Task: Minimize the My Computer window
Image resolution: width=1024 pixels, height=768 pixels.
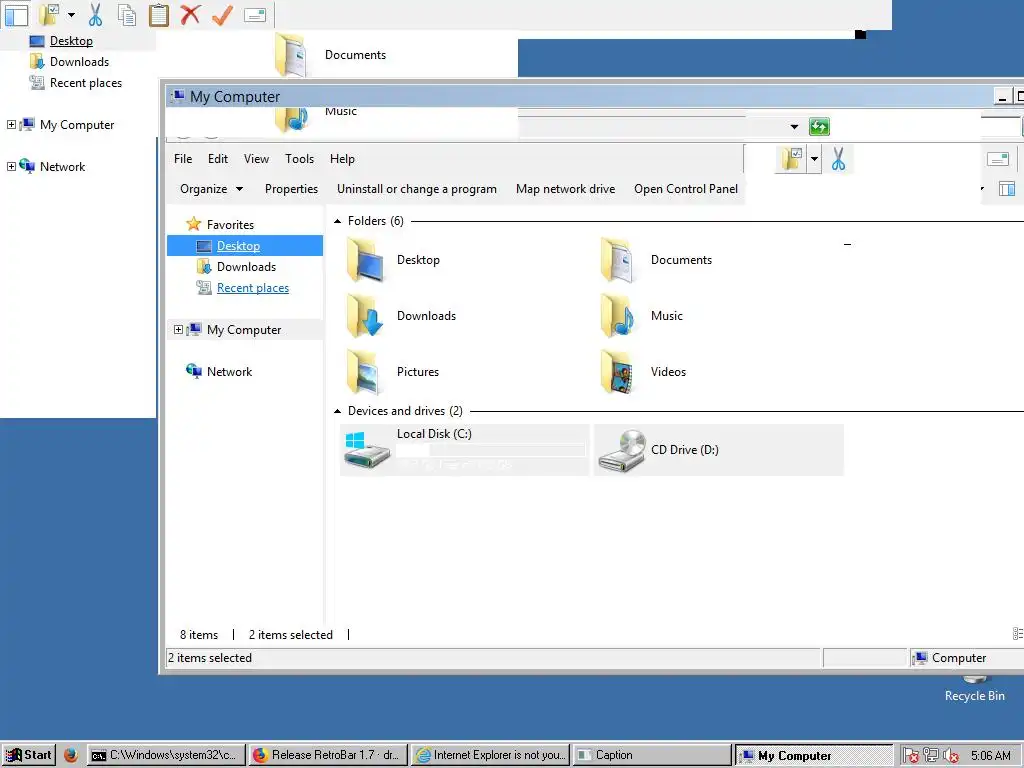Action: coord(1002,97)
